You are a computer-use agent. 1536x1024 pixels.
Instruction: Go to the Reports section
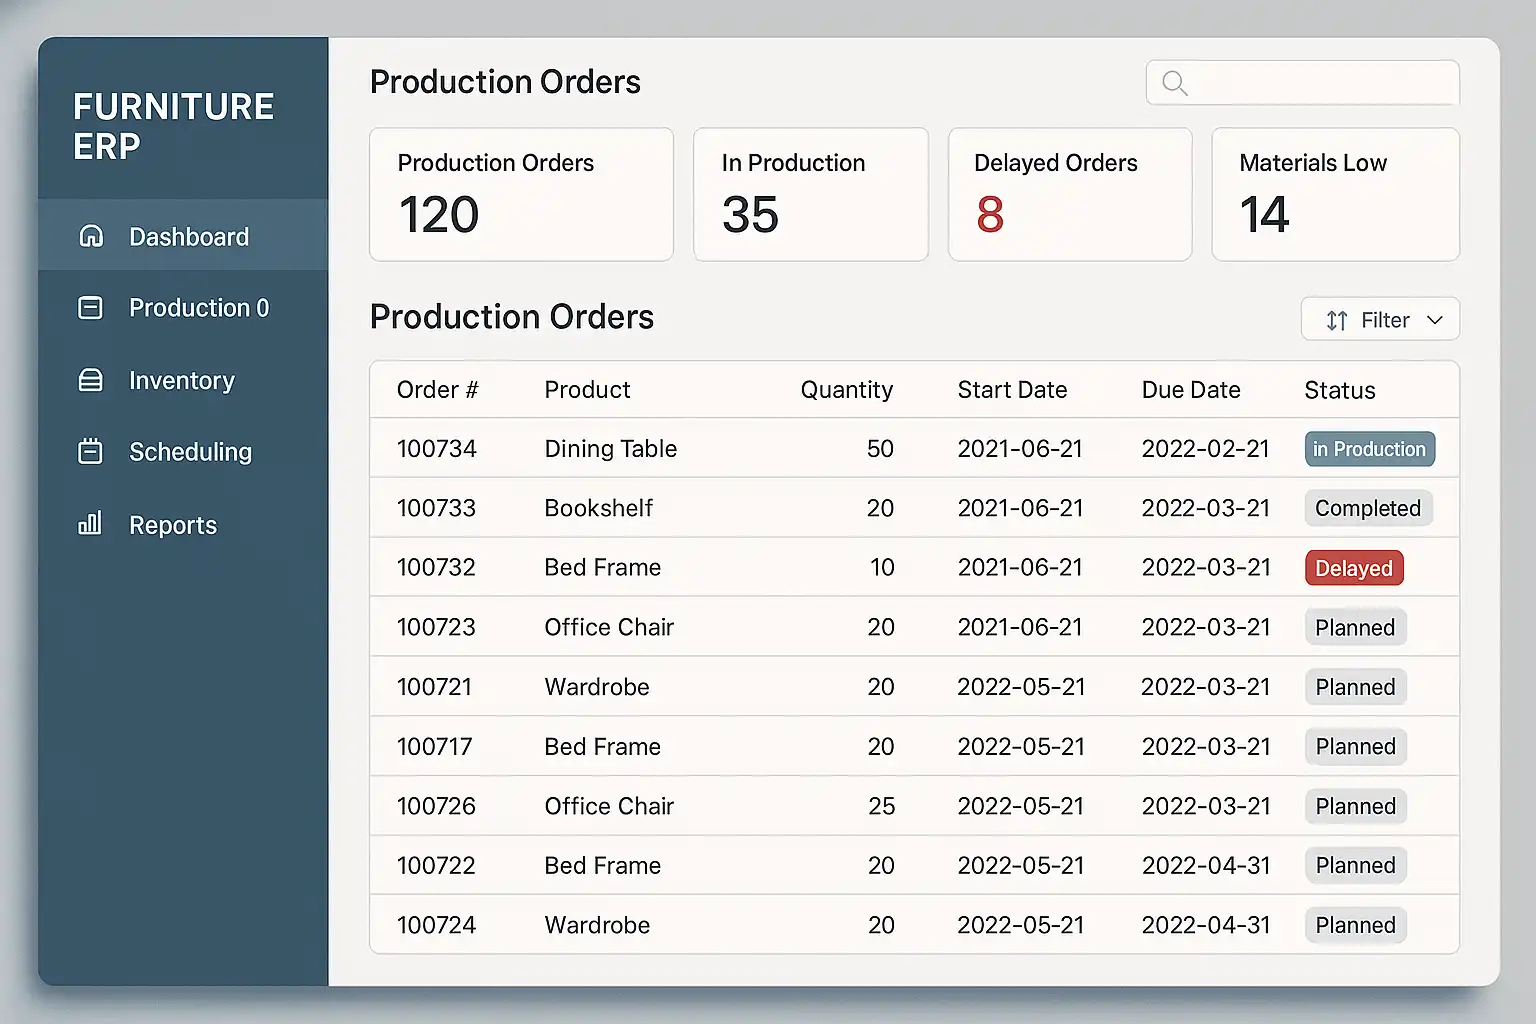pos(172,525)
